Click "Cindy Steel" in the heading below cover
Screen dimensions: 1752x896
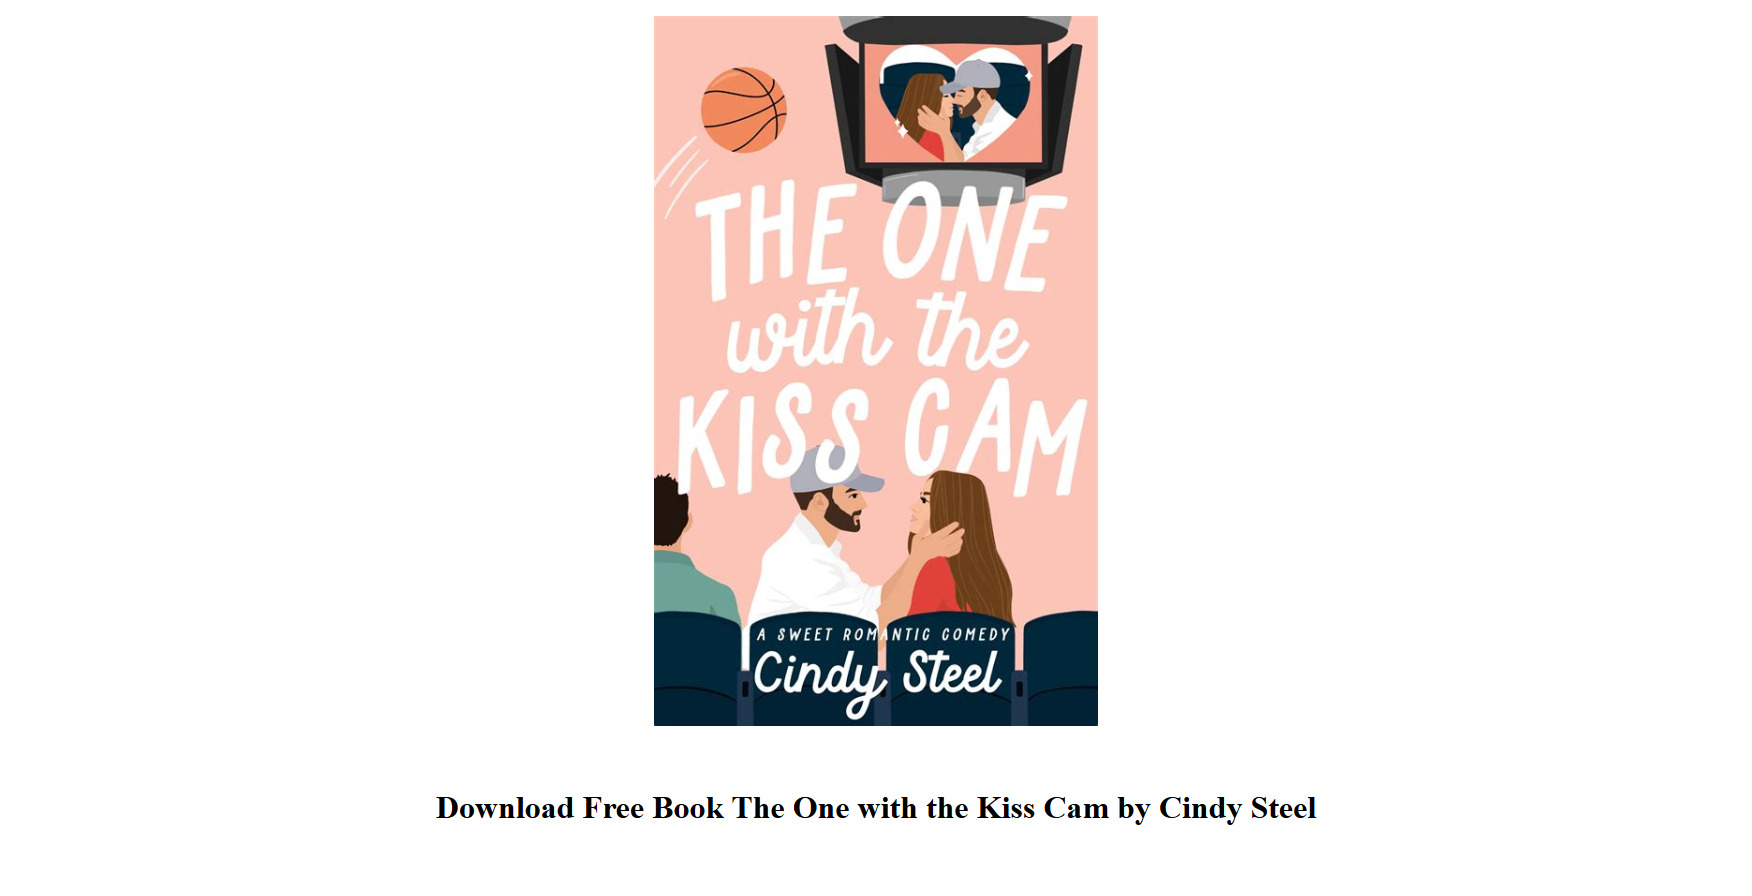(x=1237, y=808)
